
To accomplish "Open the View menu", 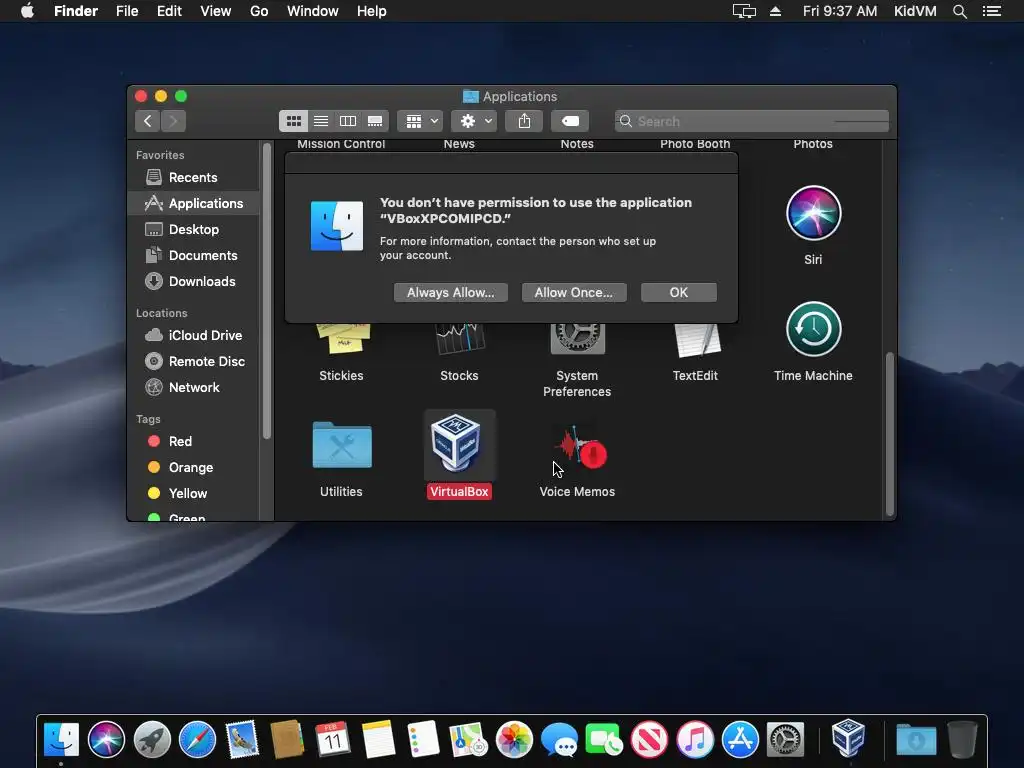I will 216,11.
